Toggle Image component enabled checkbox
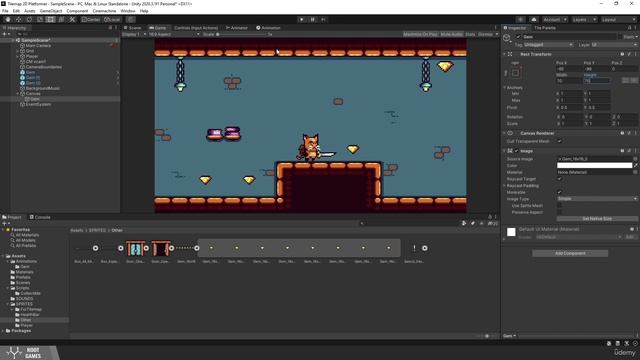The width and height of the screenshot is (640, 360). point(516,151)
